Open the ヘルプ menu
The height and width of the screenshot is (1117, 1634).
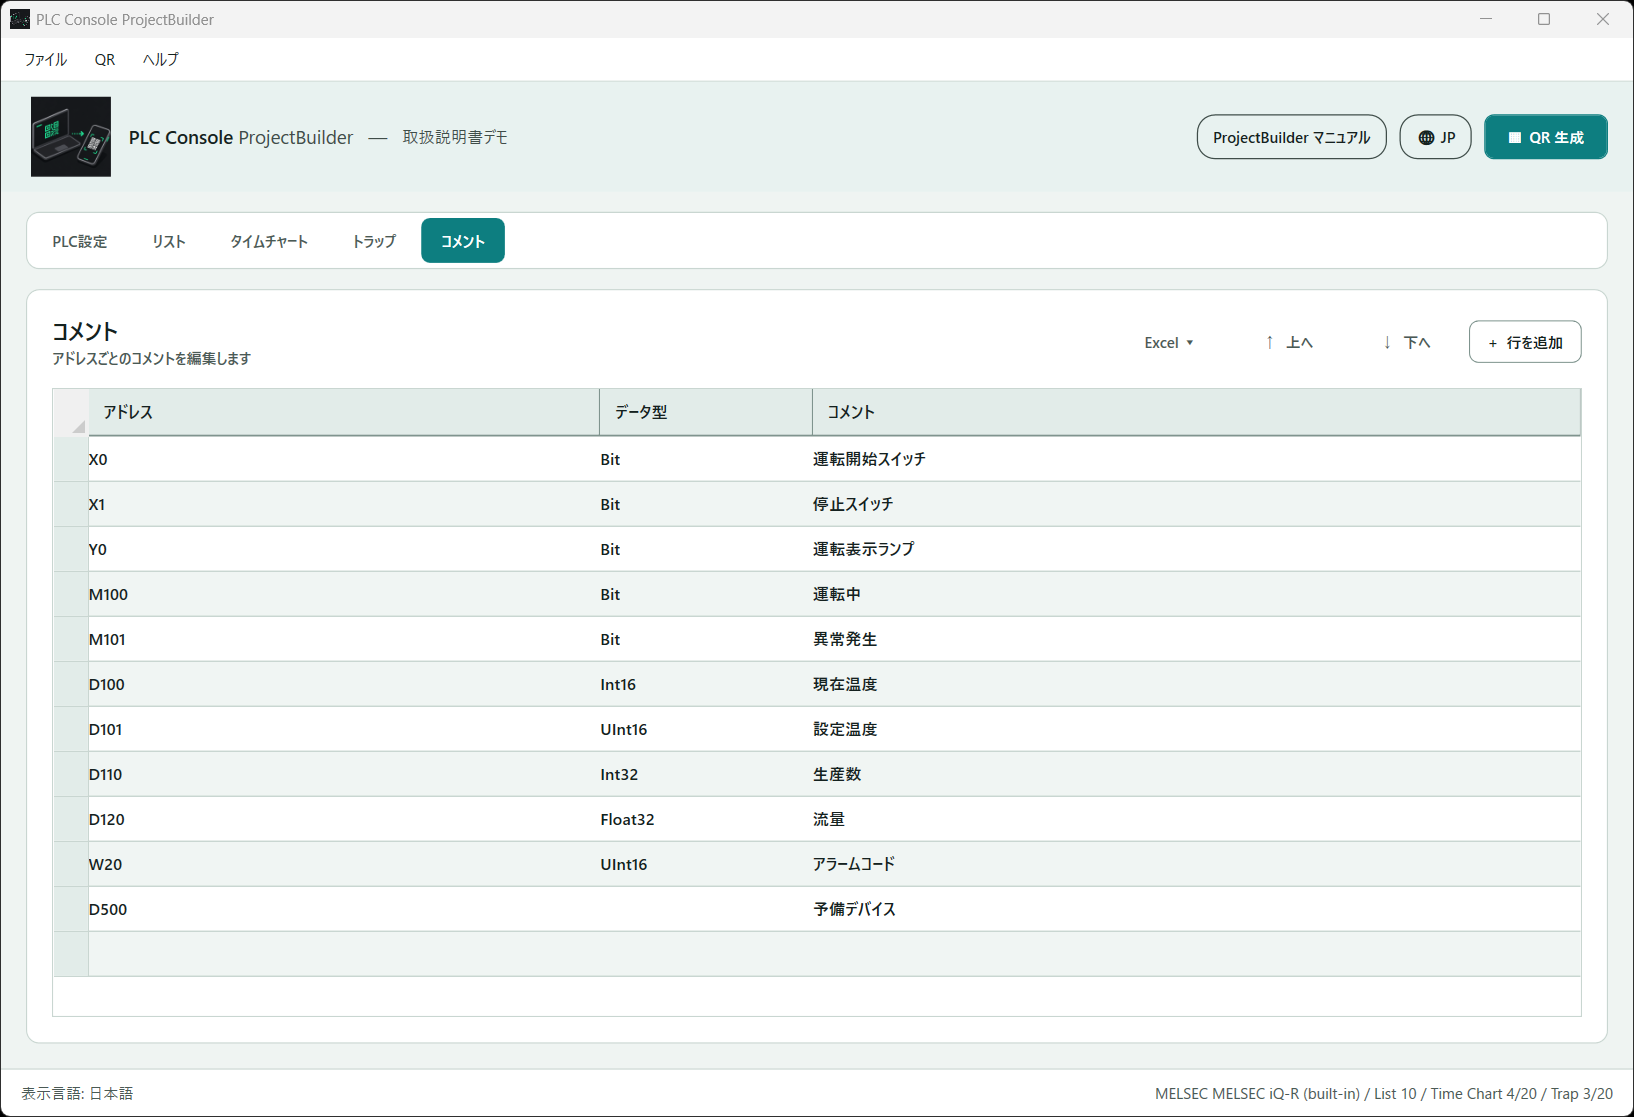click(160, 59)
